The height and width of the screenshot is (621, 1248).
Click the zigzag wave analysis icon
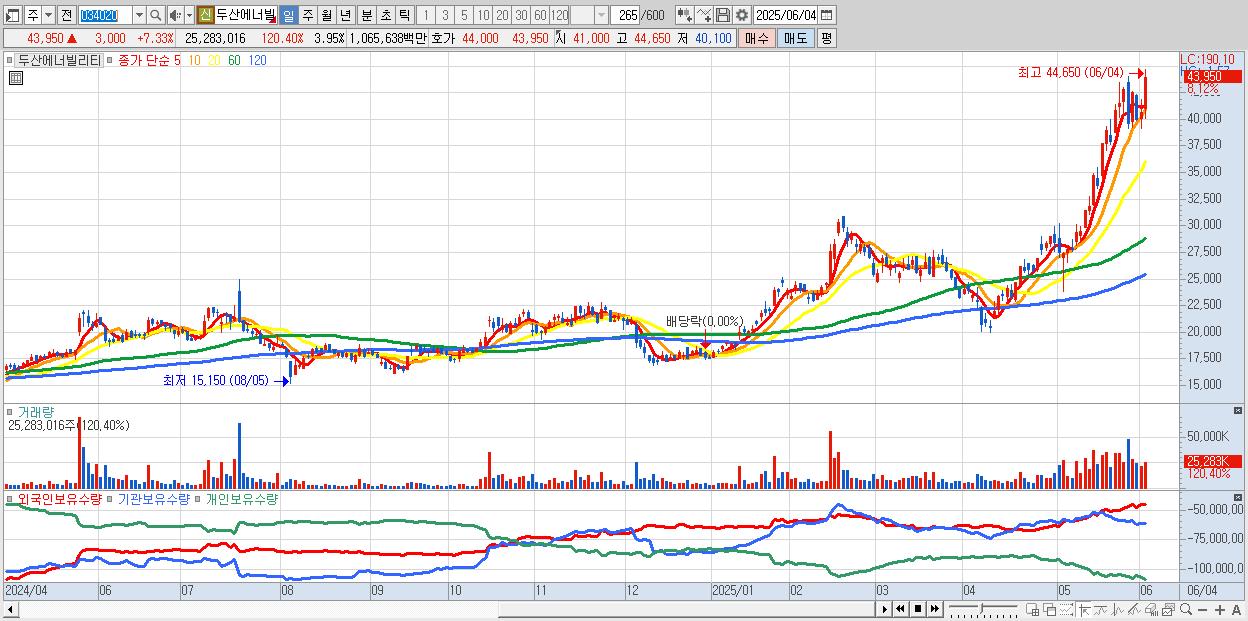(x=1118, y=609)
